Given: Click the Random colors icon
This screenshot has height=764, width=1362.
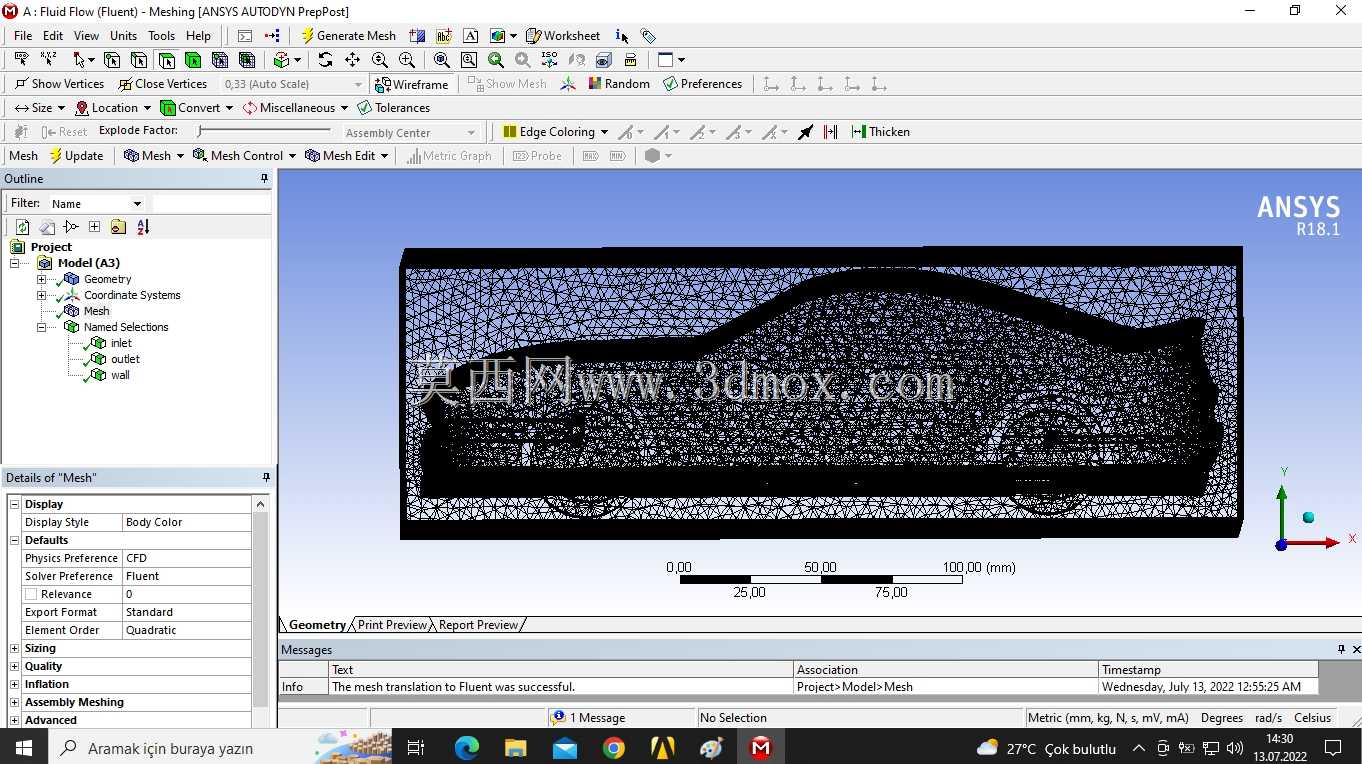Looking at the screenshot, I should tap(619, 84).
